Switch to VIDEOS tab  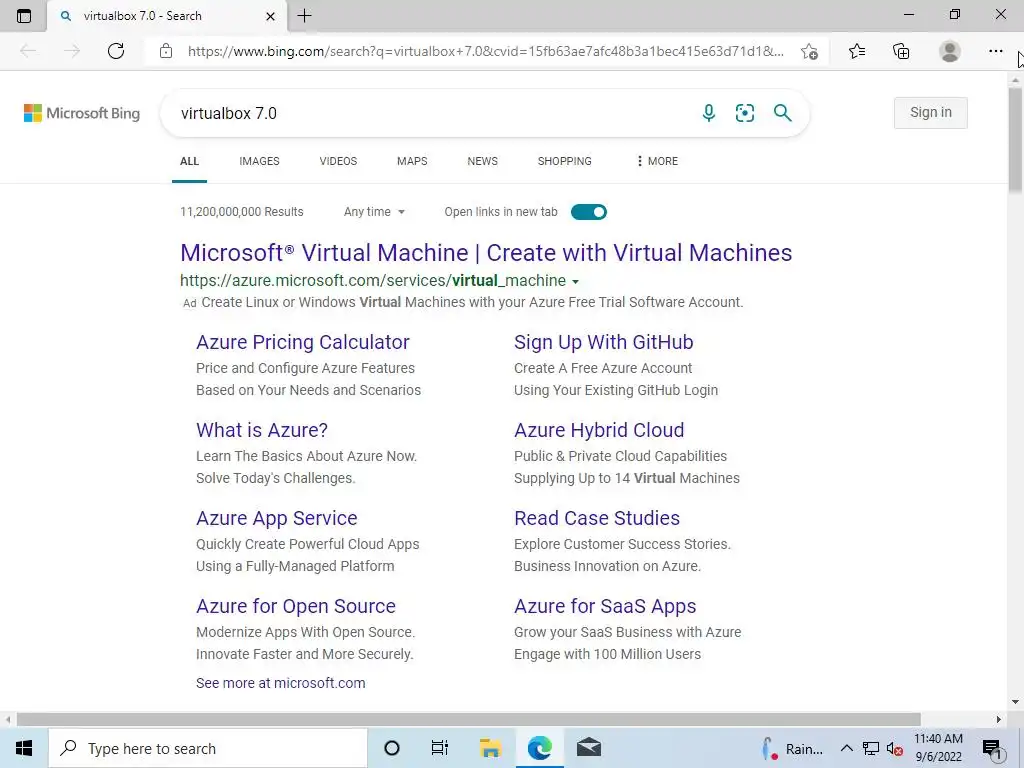tap(338, 161)
